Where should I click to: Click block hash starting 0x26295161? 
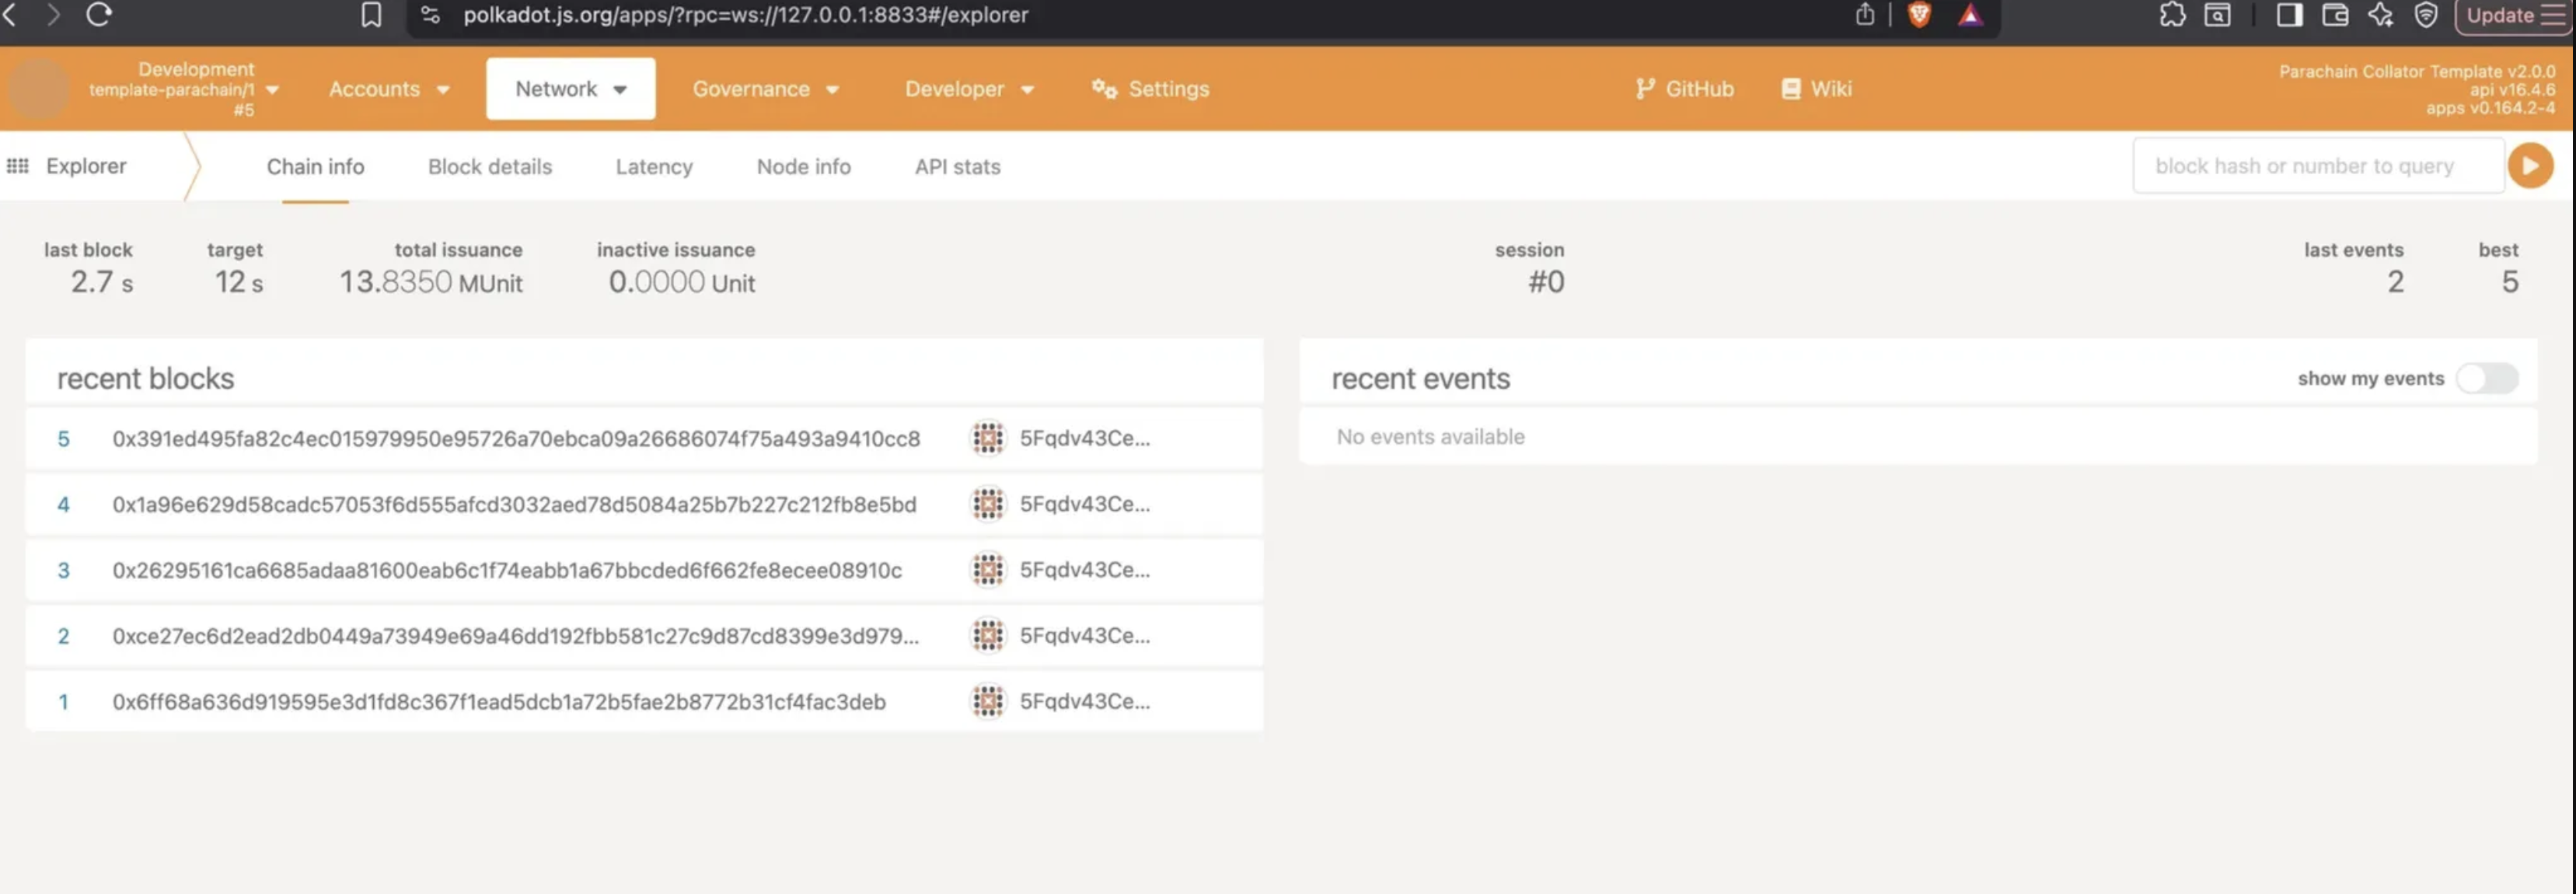507,570
